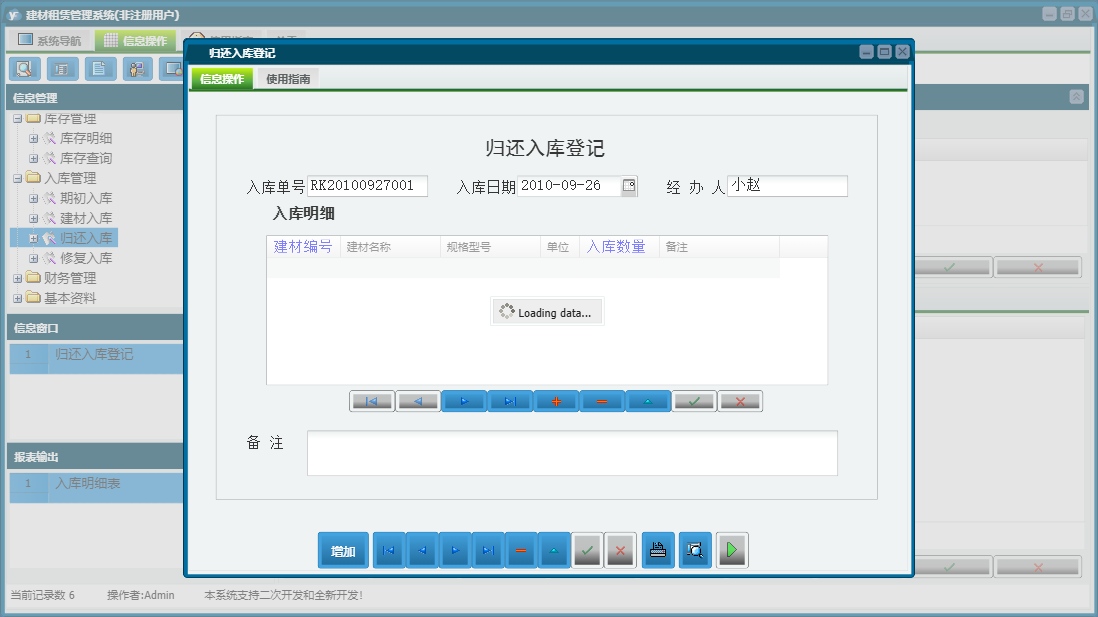Click the add (+) icon above the grid
This screenshot has width=1098, height=617.
[x=556, y=400]
